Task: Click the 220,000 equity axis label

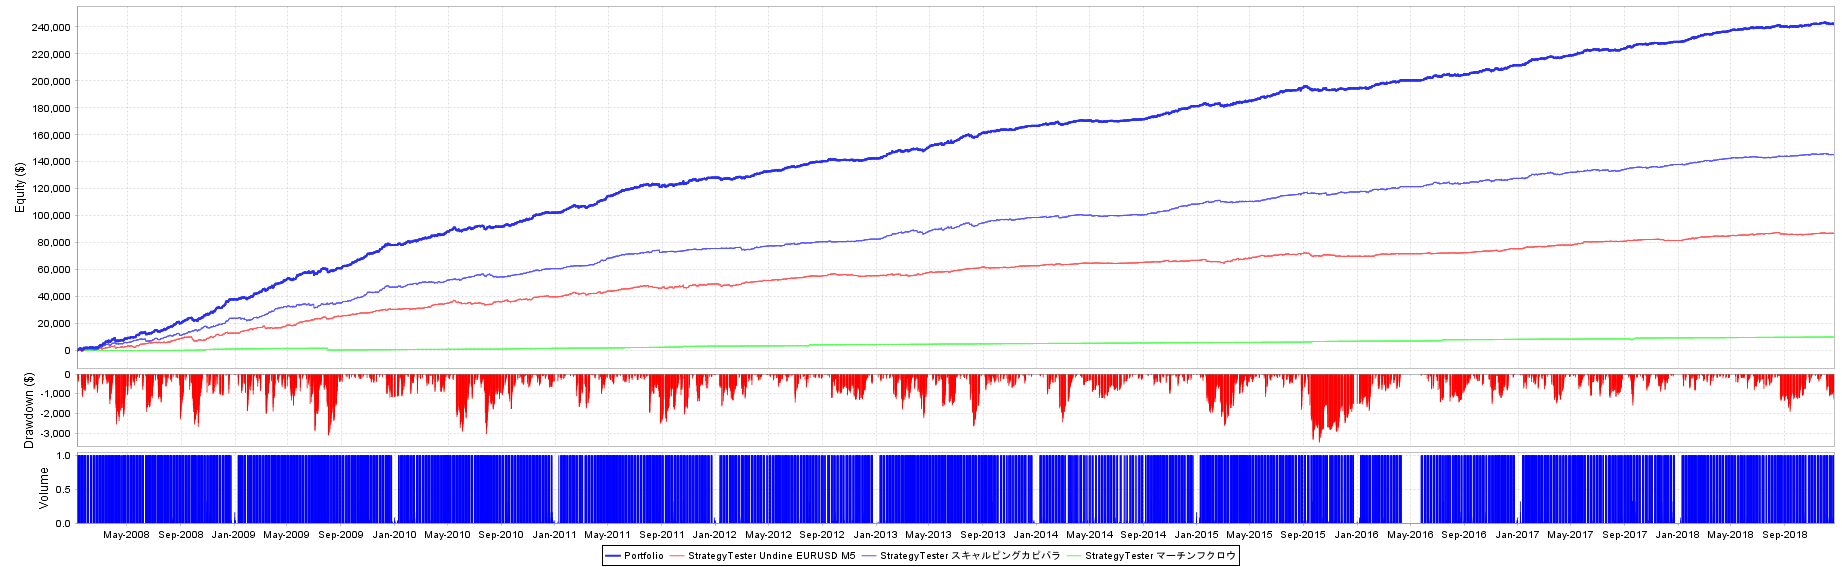Action: coord(51,54)
